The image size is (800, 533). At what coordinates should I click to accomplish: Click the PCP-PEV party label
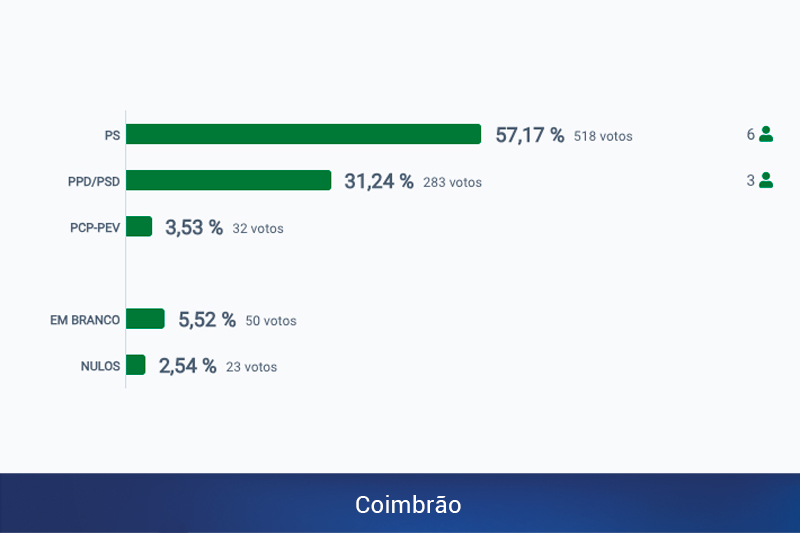(x=94, y=227)
